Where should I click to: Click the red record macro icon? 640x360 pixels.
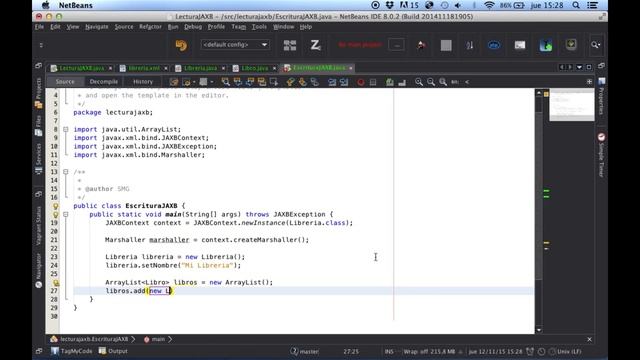pos(360,82)
